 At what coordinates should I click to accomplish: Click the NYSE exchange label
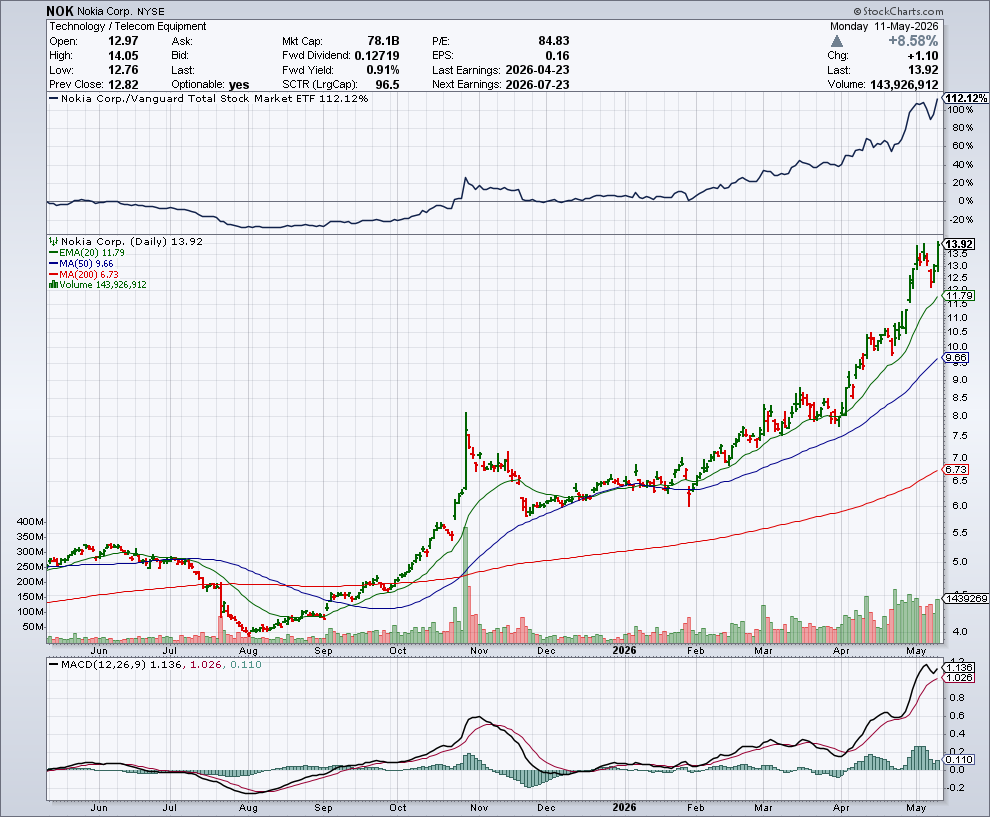tap(151, 11)
